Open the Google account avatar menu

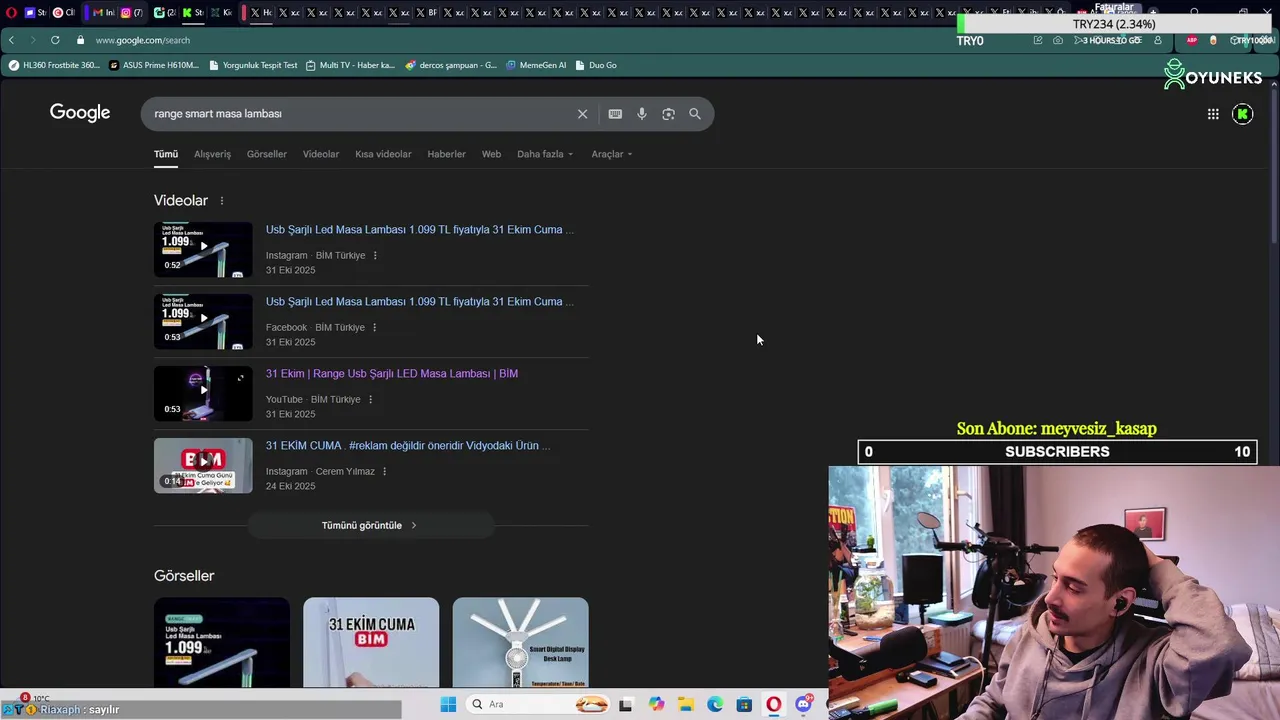point(1243,114)
